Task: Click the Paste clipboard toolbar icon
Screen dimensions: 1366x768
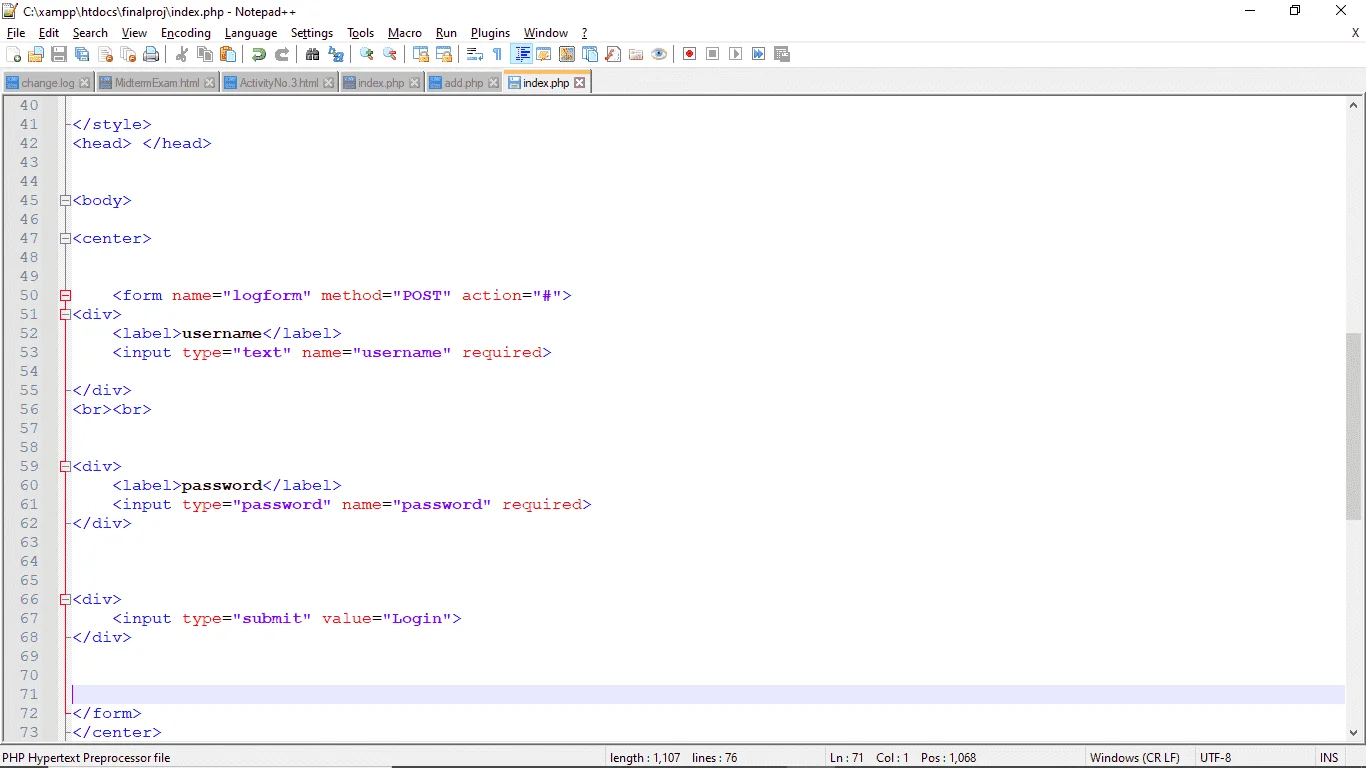Action: [227, 54]
